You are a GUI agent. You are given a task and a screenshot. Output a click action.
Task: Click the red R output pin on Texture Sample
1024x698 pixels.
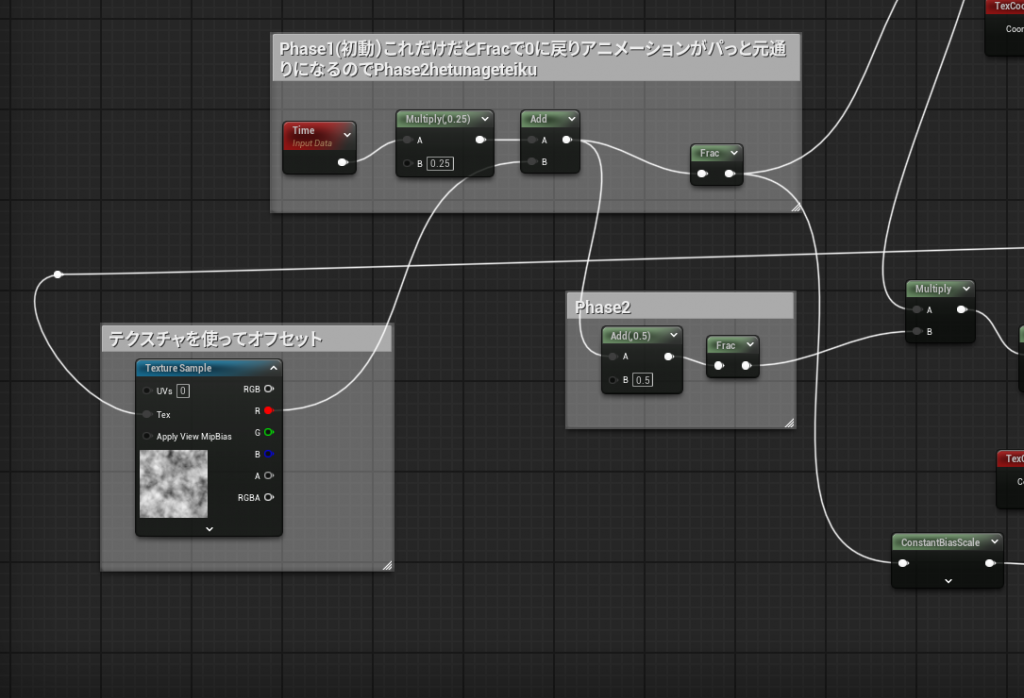pyautogui.click(x=268, y=410)
